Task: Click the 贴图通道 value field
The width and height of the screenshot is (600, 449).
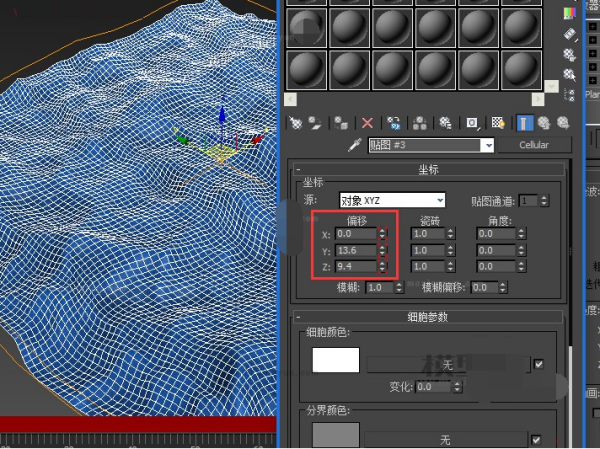Action: 528,201
